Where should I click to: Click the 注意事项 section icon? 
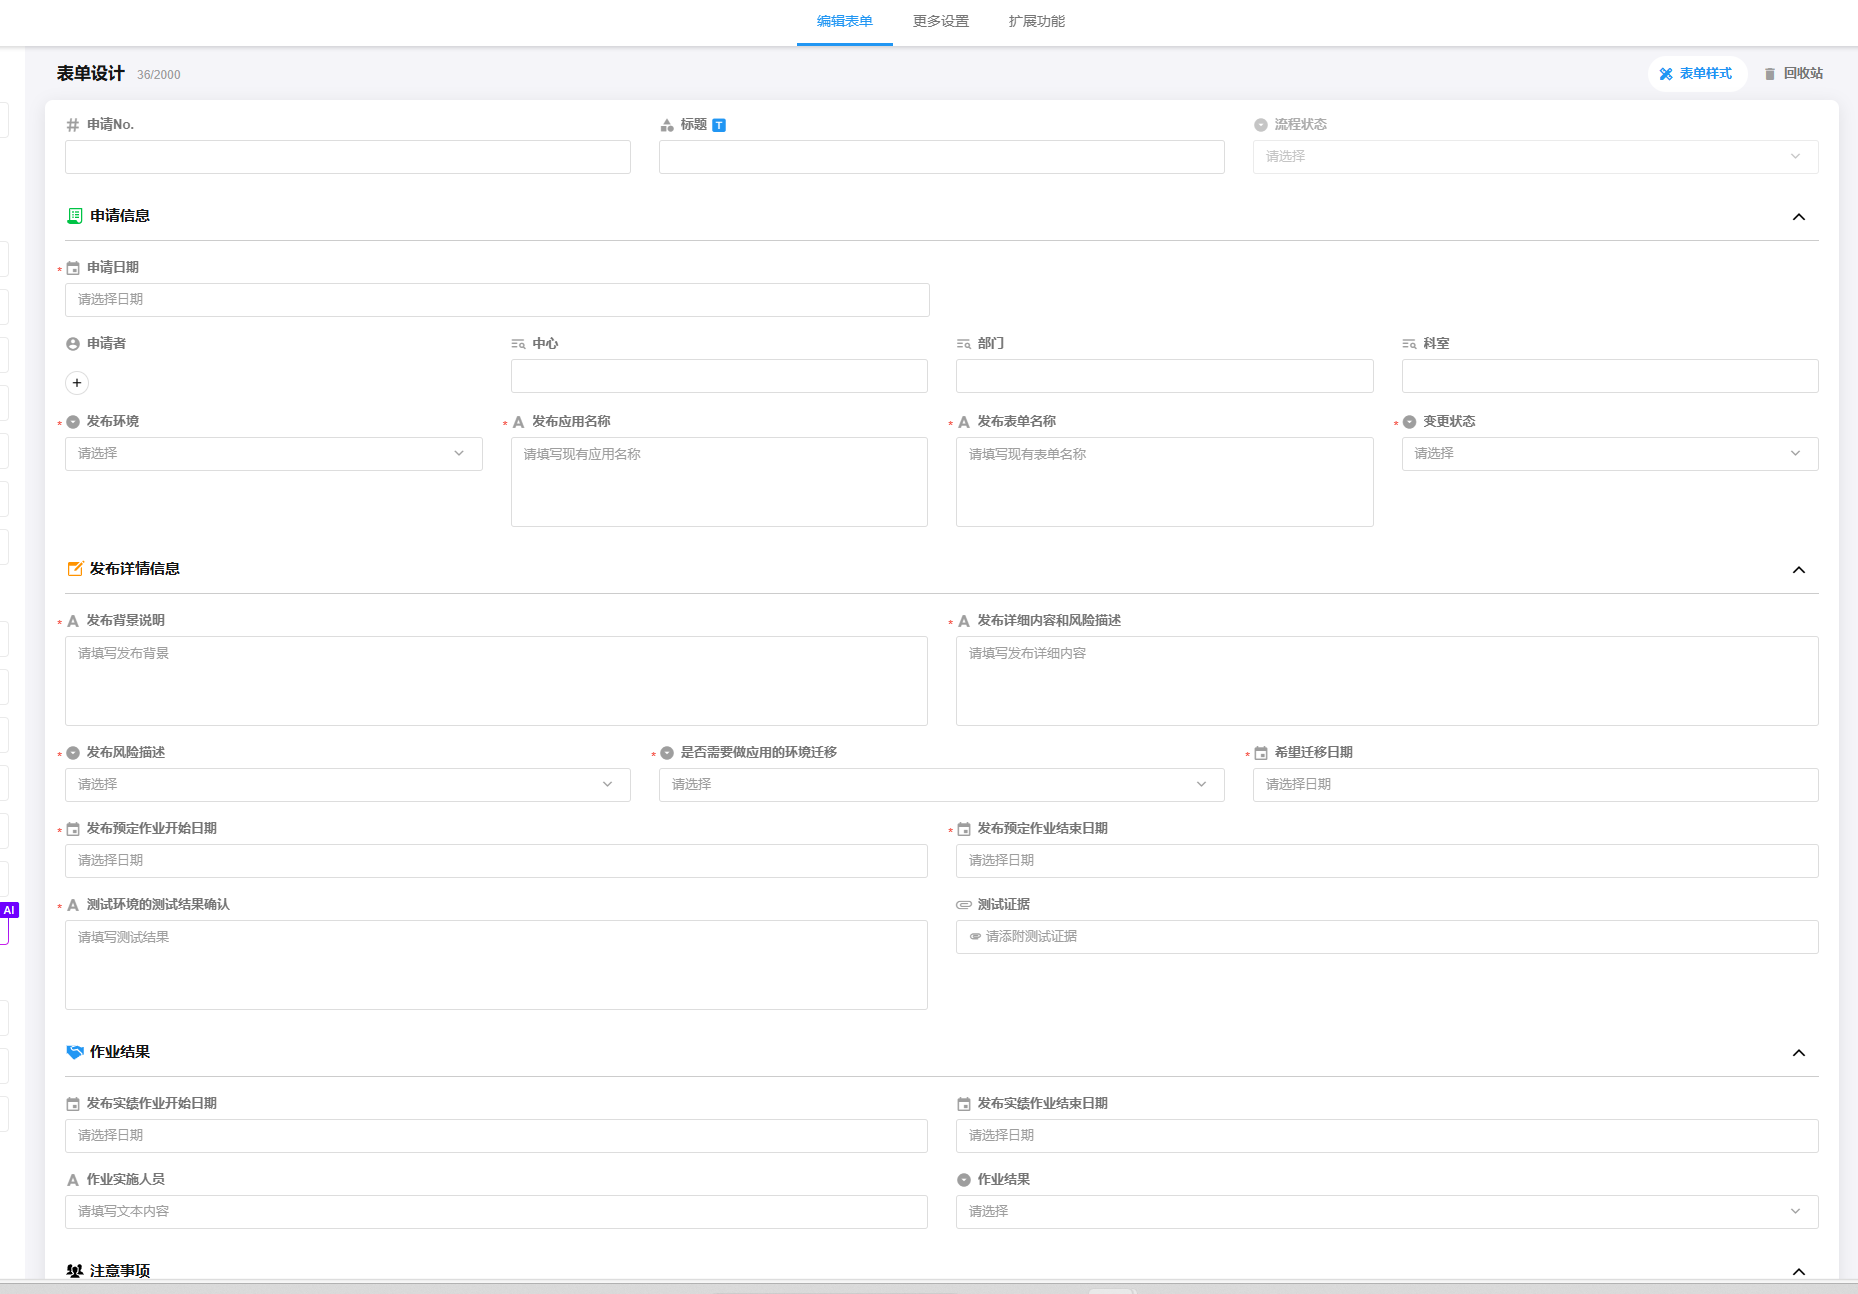[x=74, y=1271]
